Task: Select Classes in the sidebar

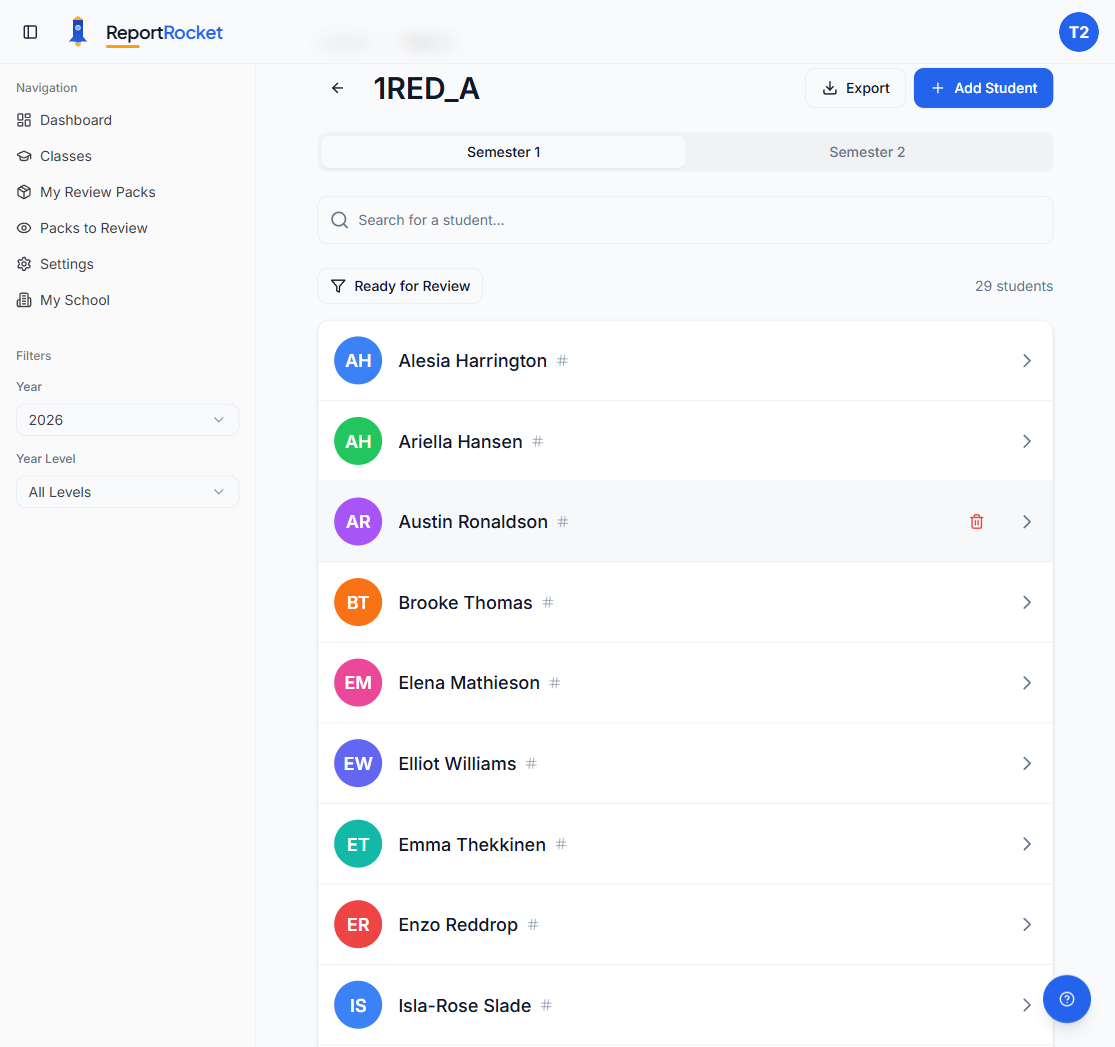Action: (66, 156)
